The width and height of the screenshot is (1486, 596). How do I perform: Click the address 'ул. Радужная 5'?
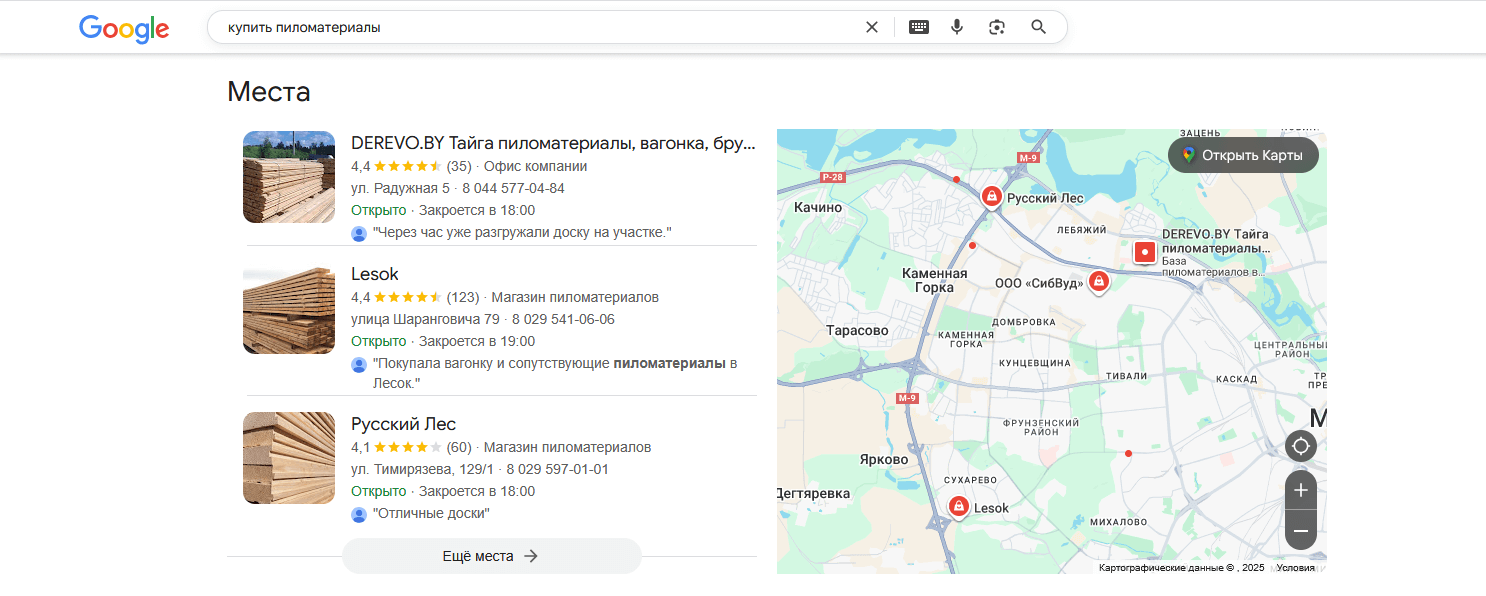400,188
